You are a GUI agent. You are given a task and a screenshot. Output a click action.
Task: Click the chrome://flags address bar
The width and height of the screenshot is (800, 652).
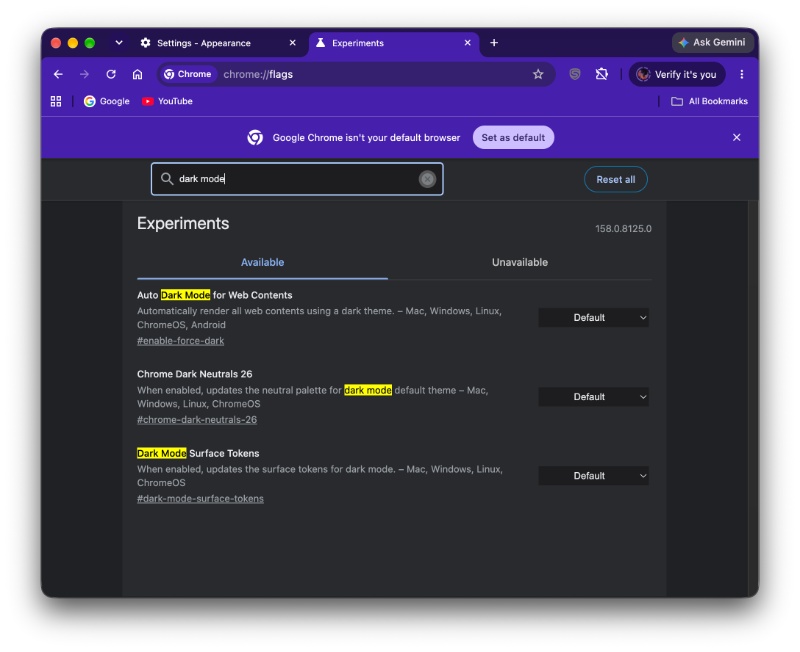pos(357,74)
